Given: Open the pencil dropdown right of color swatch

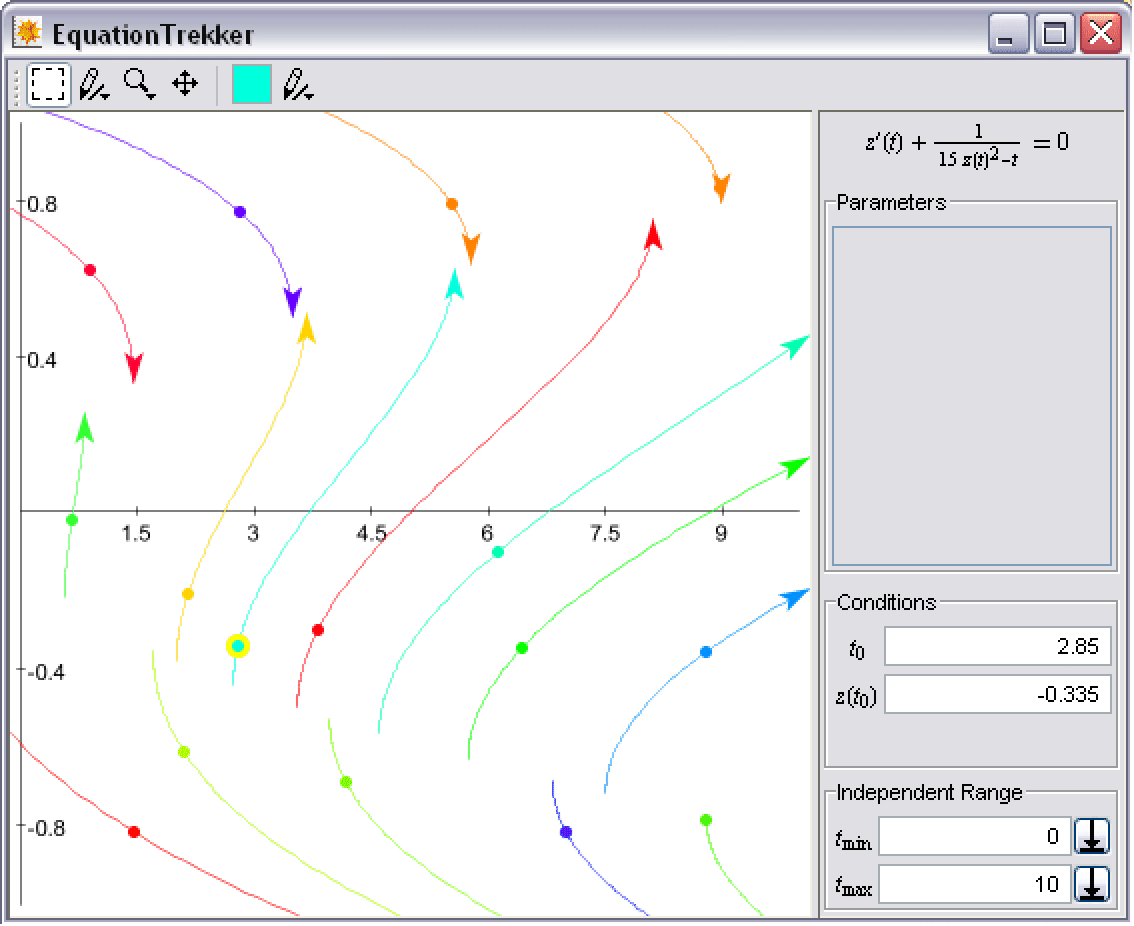Looking at the screenshot, I should click(x=298, y=85).
